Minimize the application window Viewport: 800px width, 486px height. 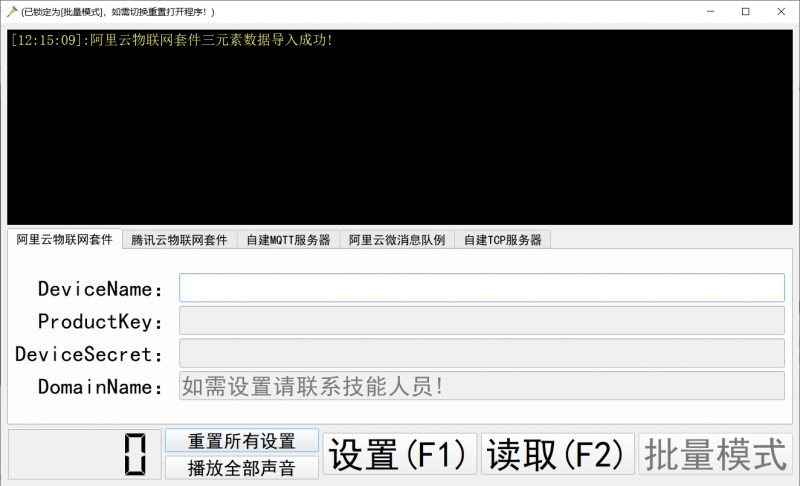pyautogui.click(x=710, y=11)
